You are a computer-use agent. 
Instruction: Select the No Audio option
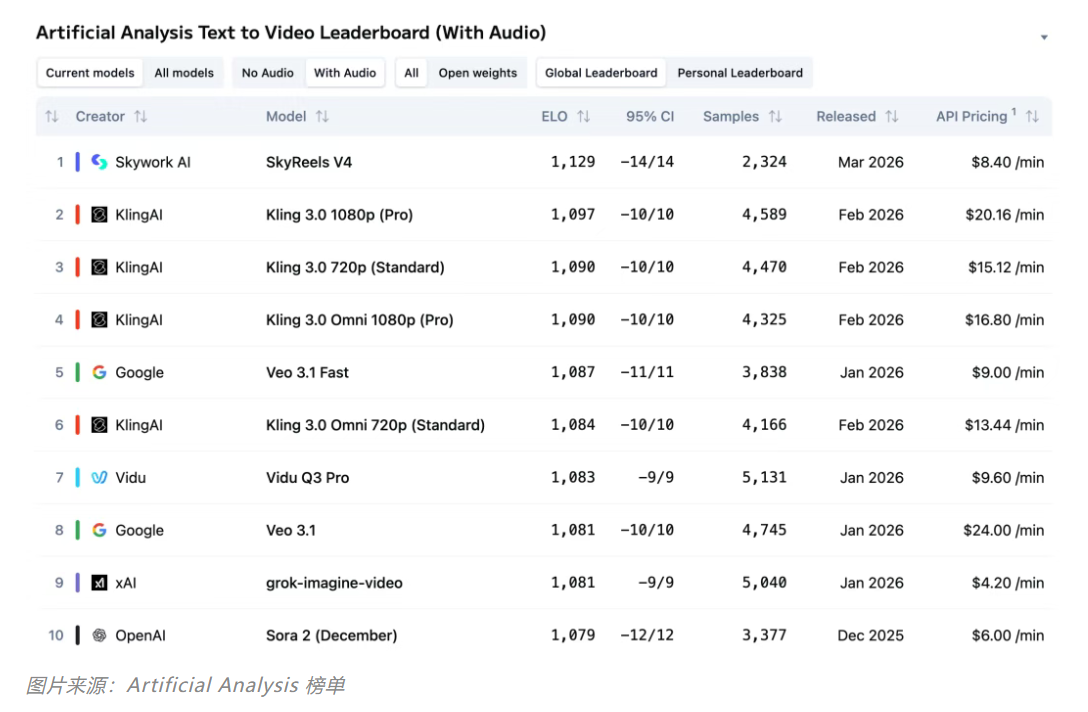[x=268, y=73]
